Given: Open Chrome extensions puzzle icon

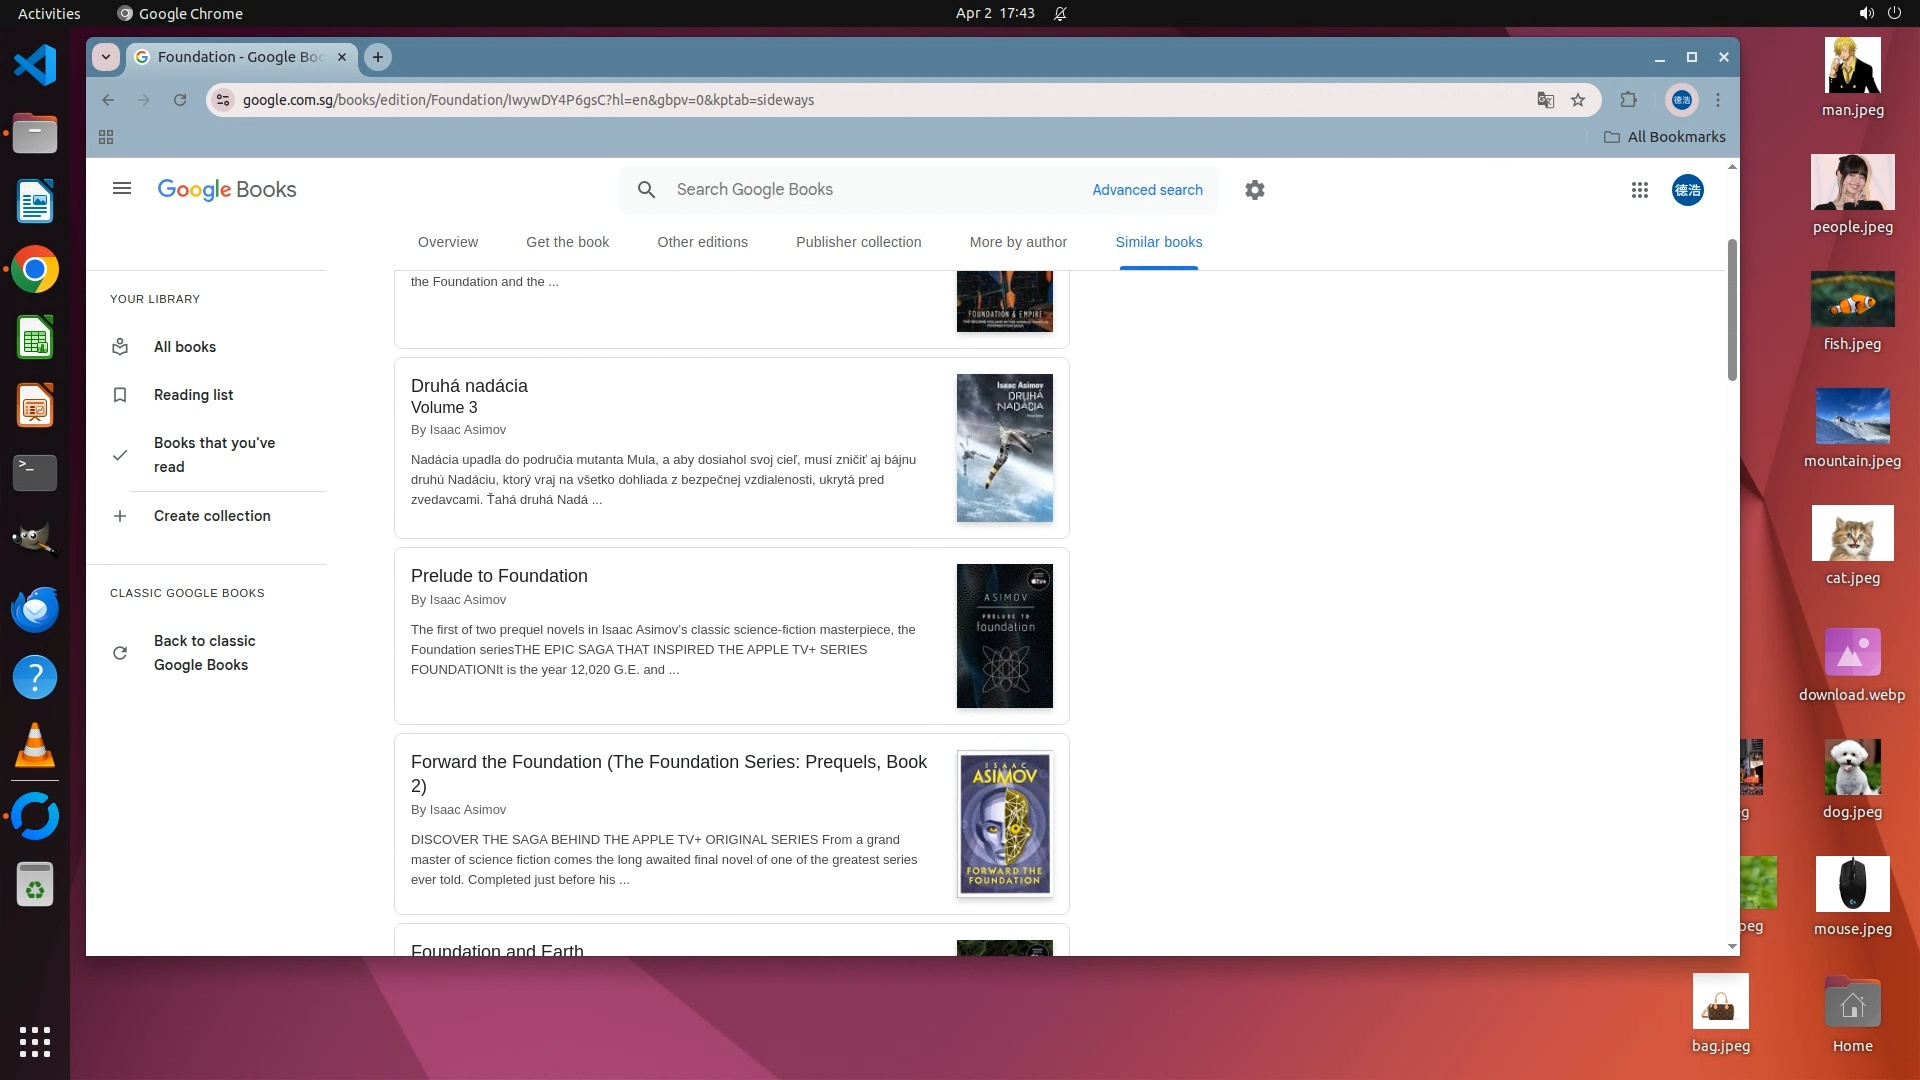Looking at the screenshot, I should pos(1628,100).
